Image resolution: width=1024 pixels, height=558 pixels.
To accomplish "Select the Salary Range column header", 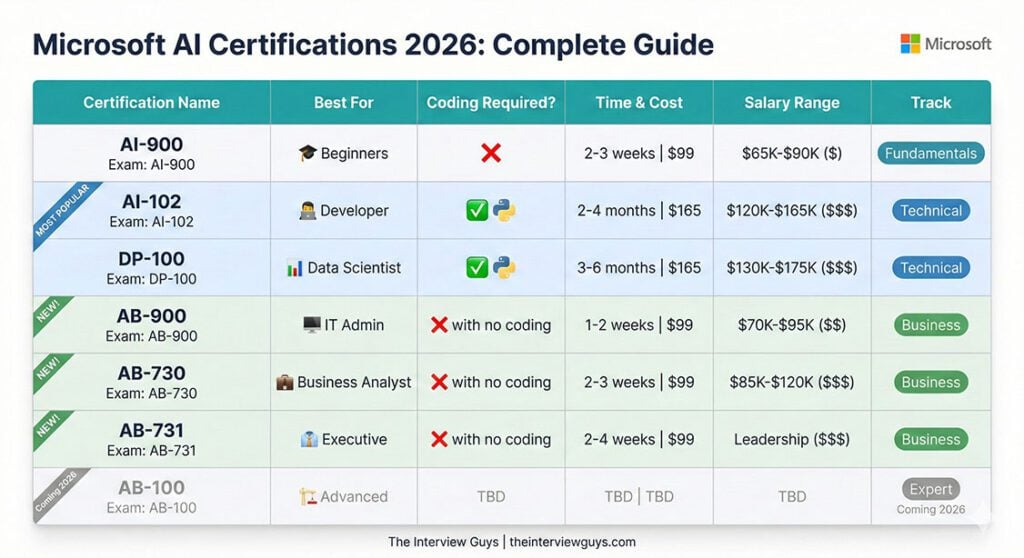I will point(792,102).
